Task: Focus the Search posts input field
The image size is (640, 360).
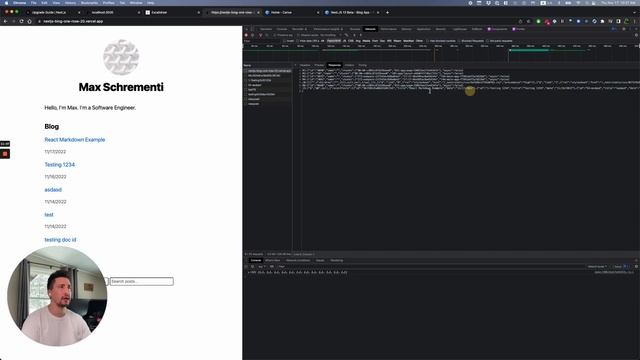Action: (x=142, y=281)
